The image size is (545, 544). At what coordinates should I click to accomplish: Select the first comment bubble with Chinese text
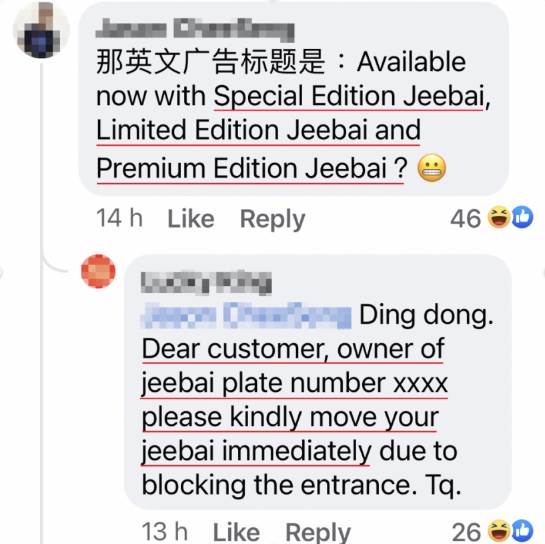(294, 99)
